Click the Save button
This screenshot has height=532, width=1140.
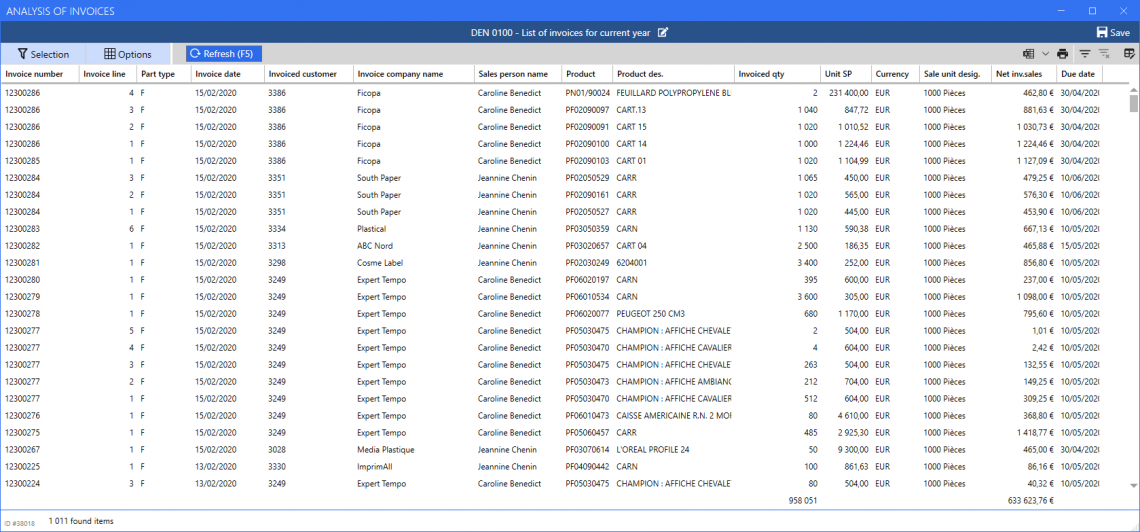[x=1113, y=33]
